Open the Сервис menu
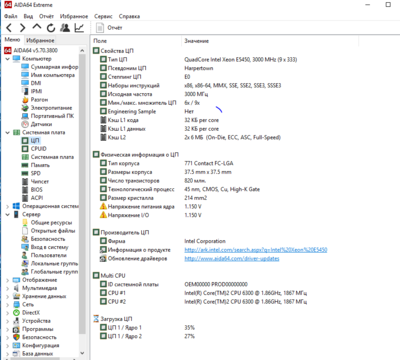 coord(103,16)
